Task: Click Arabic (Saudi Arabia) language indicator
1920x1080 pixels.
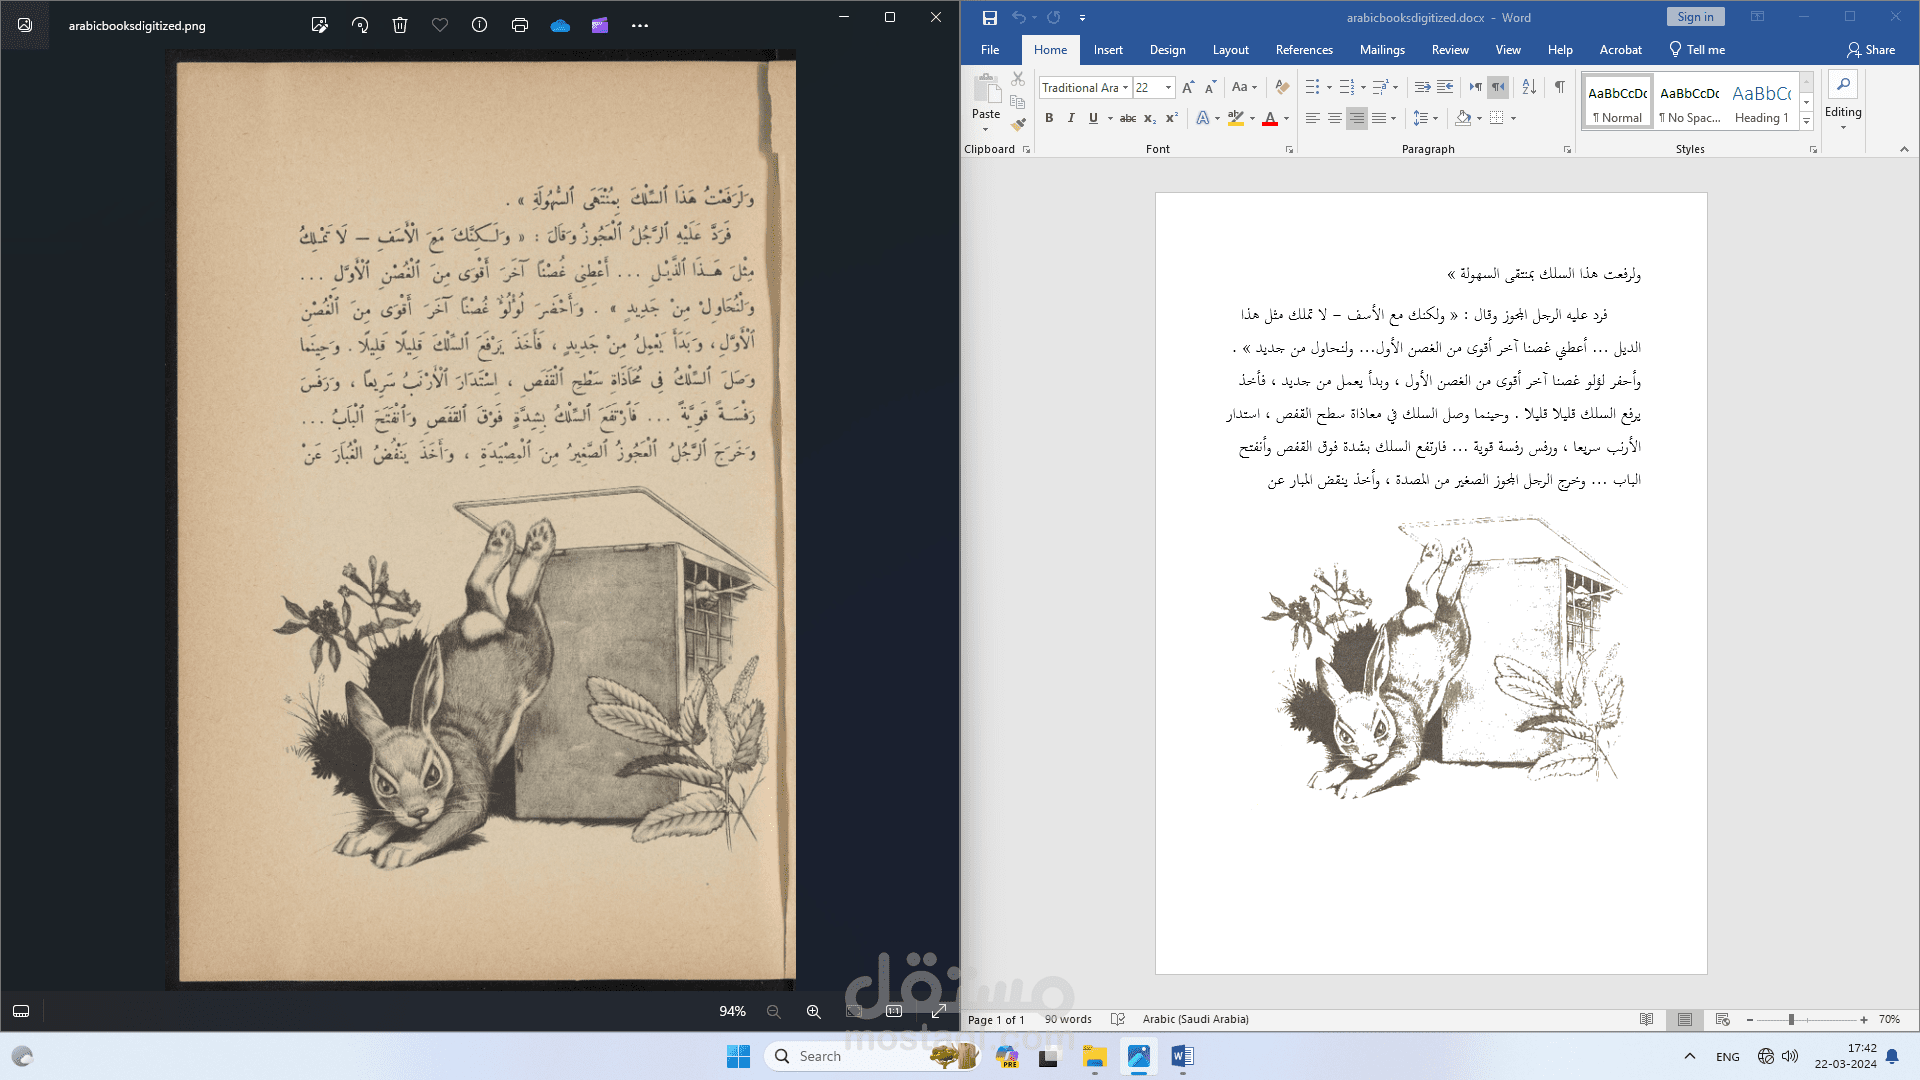Action: coord(1195,1020)
